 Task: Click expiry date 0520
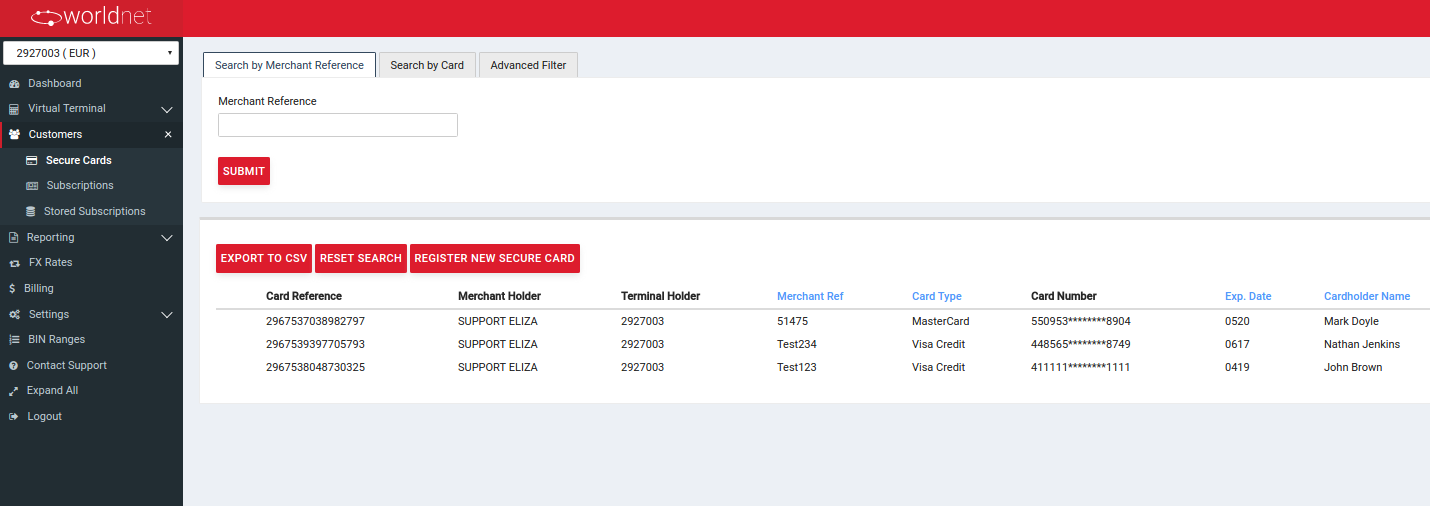(1237, 321)
